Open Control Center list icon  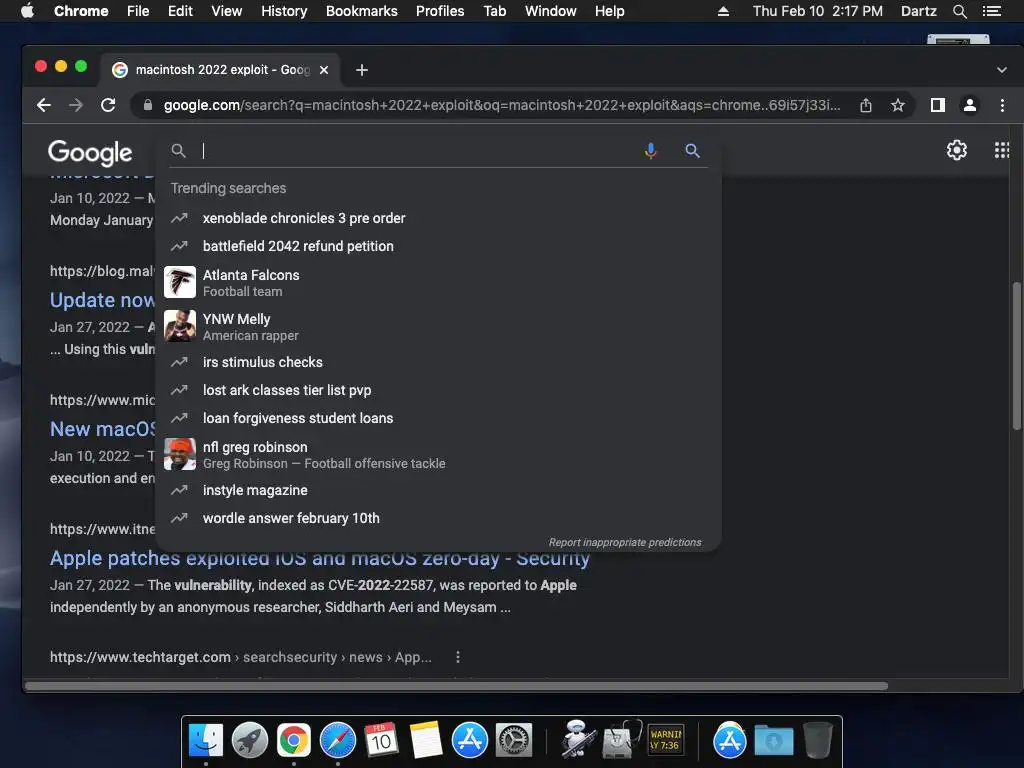pos(992,11)
